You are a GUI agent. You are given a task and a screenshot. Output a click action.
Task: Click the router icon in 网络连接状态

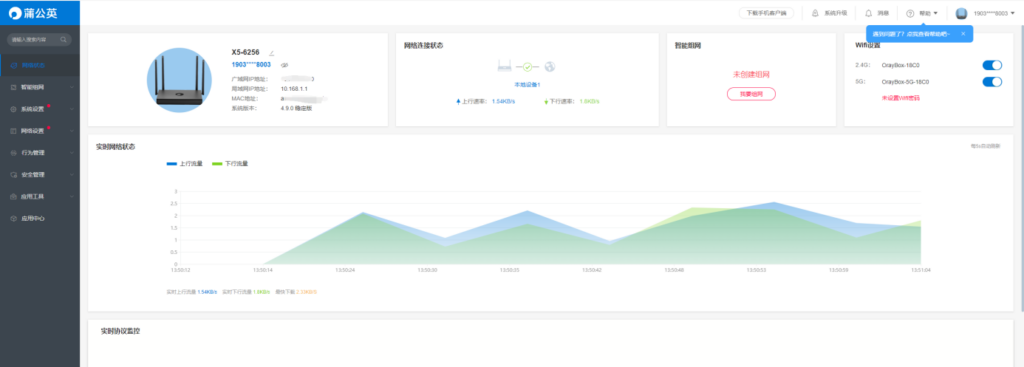(505, 67)
